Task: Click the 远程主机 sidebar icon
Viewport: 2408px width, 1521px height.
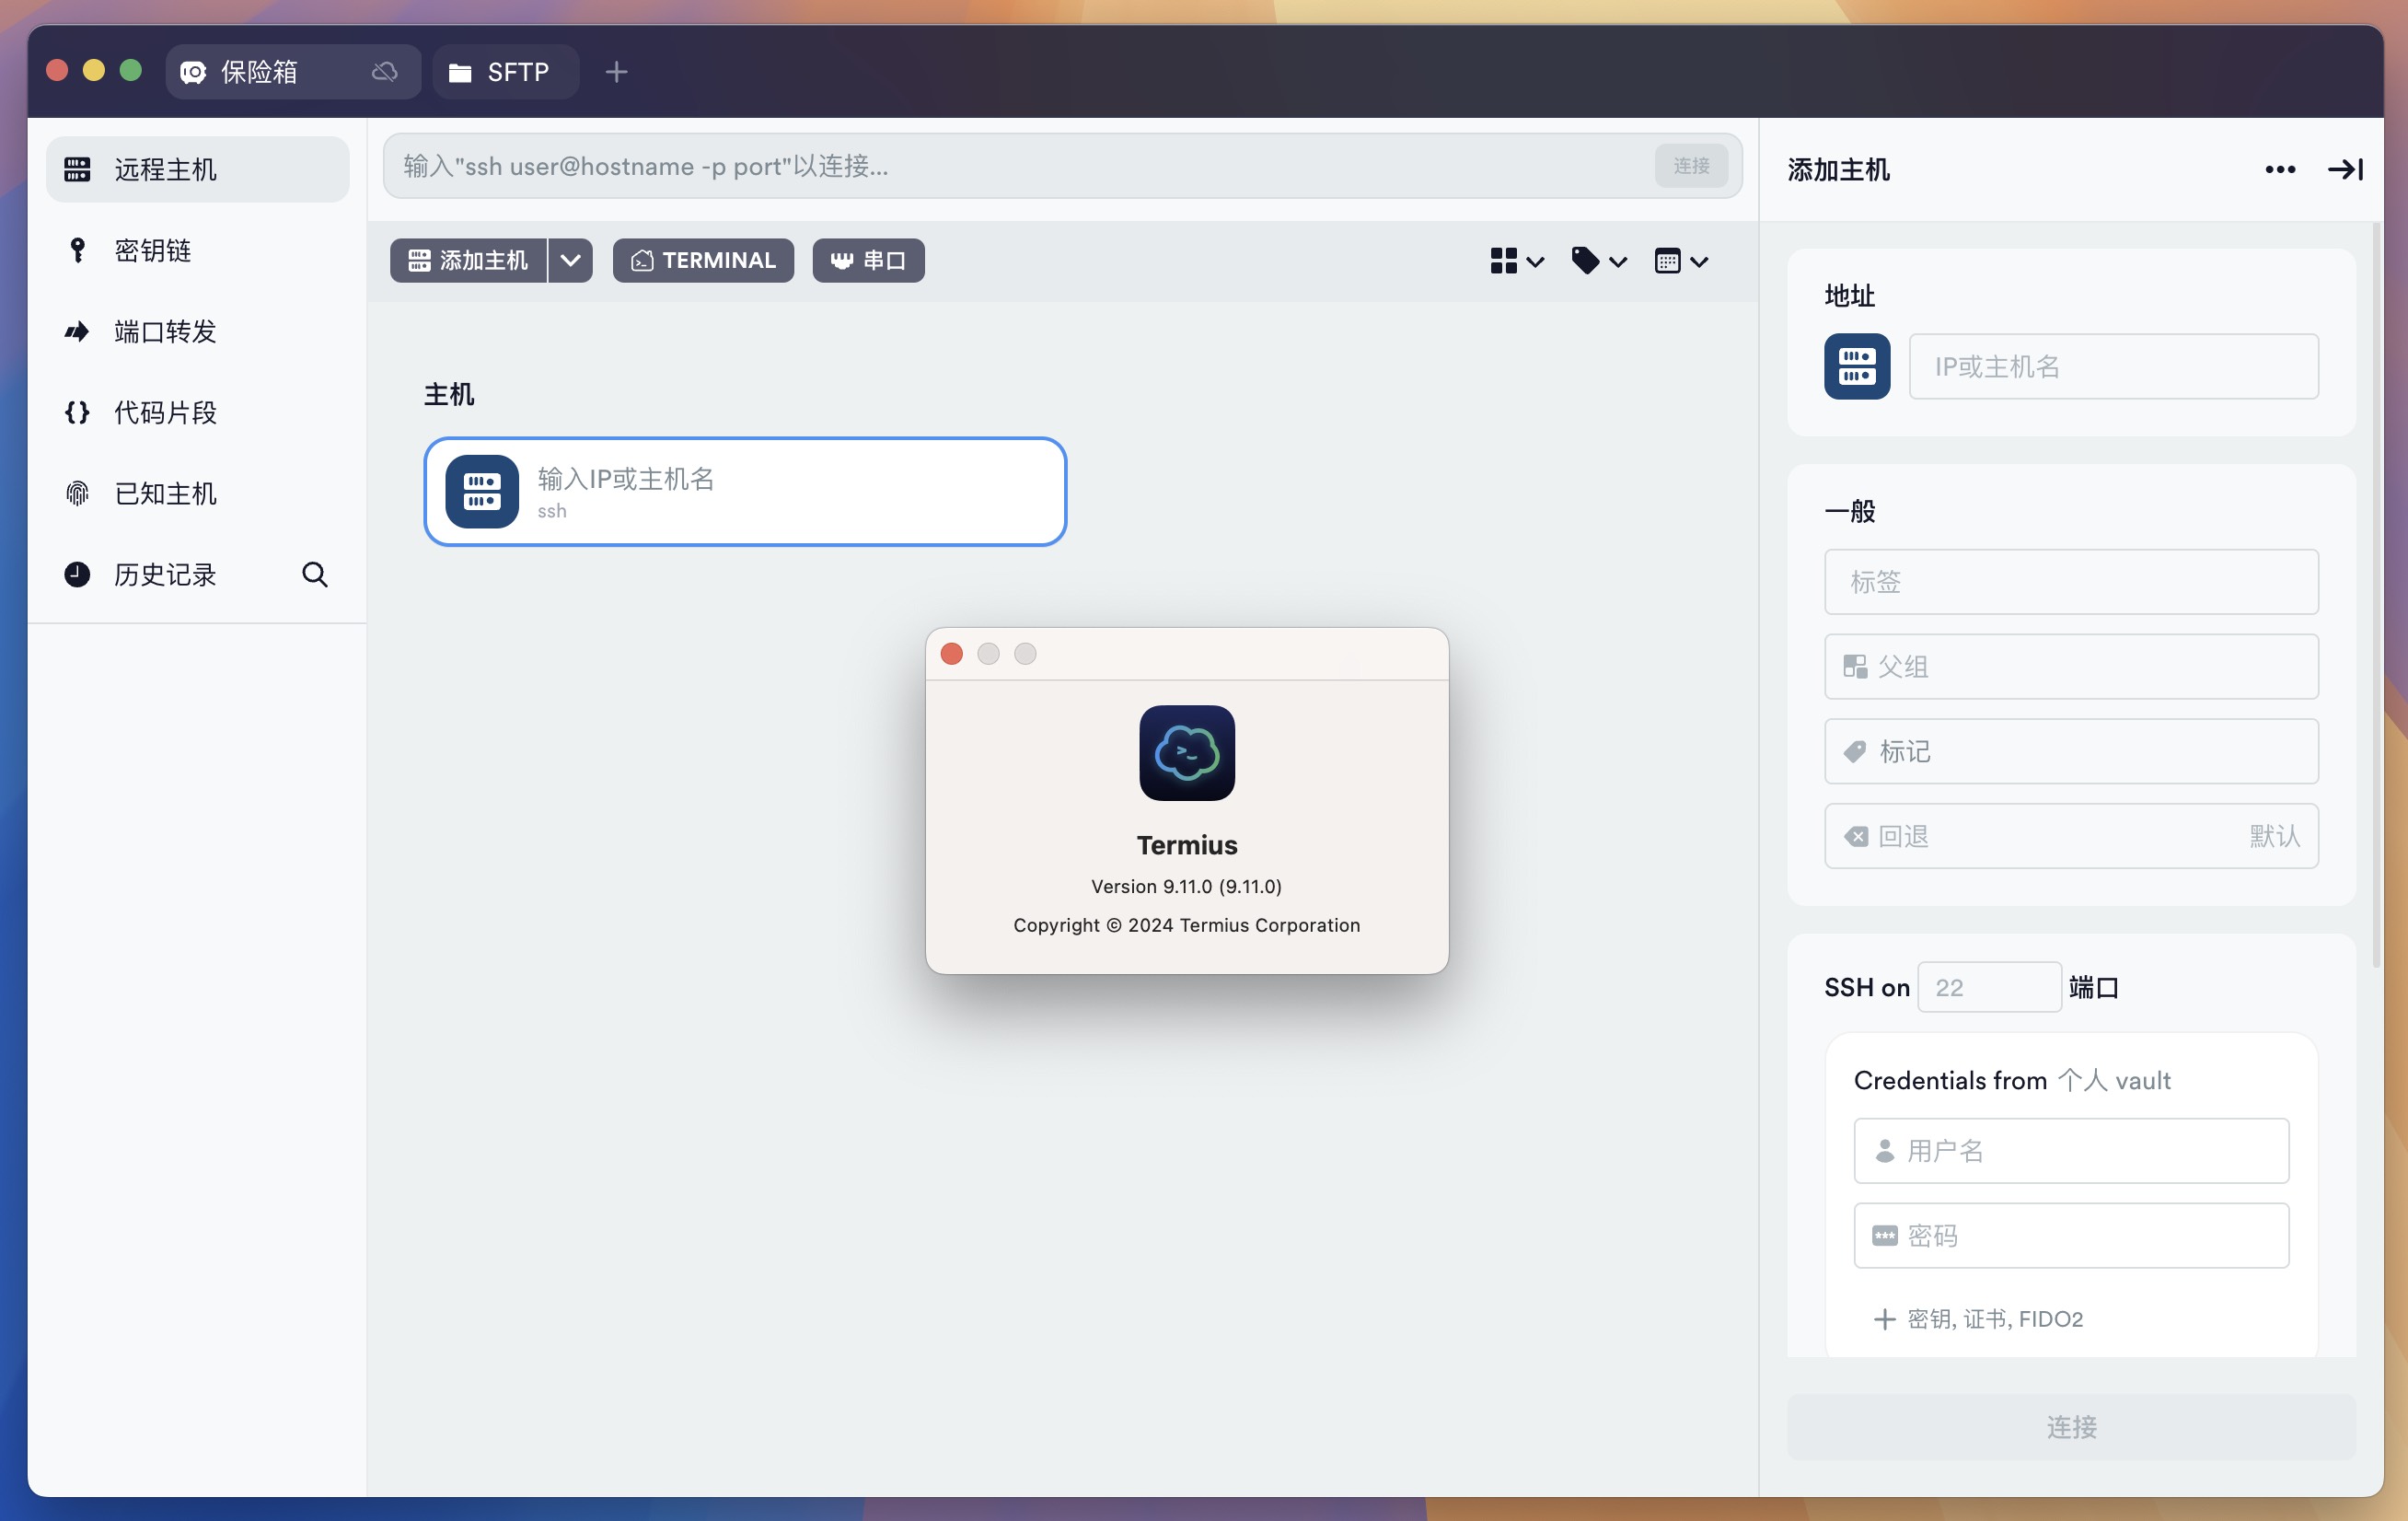Action: pyautogui.click(x=77, y=168)
